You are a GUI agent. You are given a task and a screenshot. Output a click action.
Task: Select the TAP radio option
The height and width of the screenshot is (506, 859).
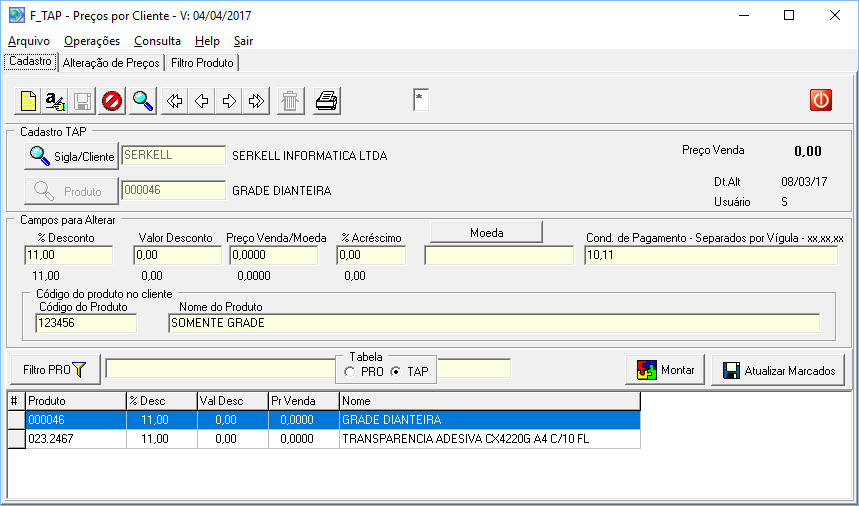pos(409,372)
